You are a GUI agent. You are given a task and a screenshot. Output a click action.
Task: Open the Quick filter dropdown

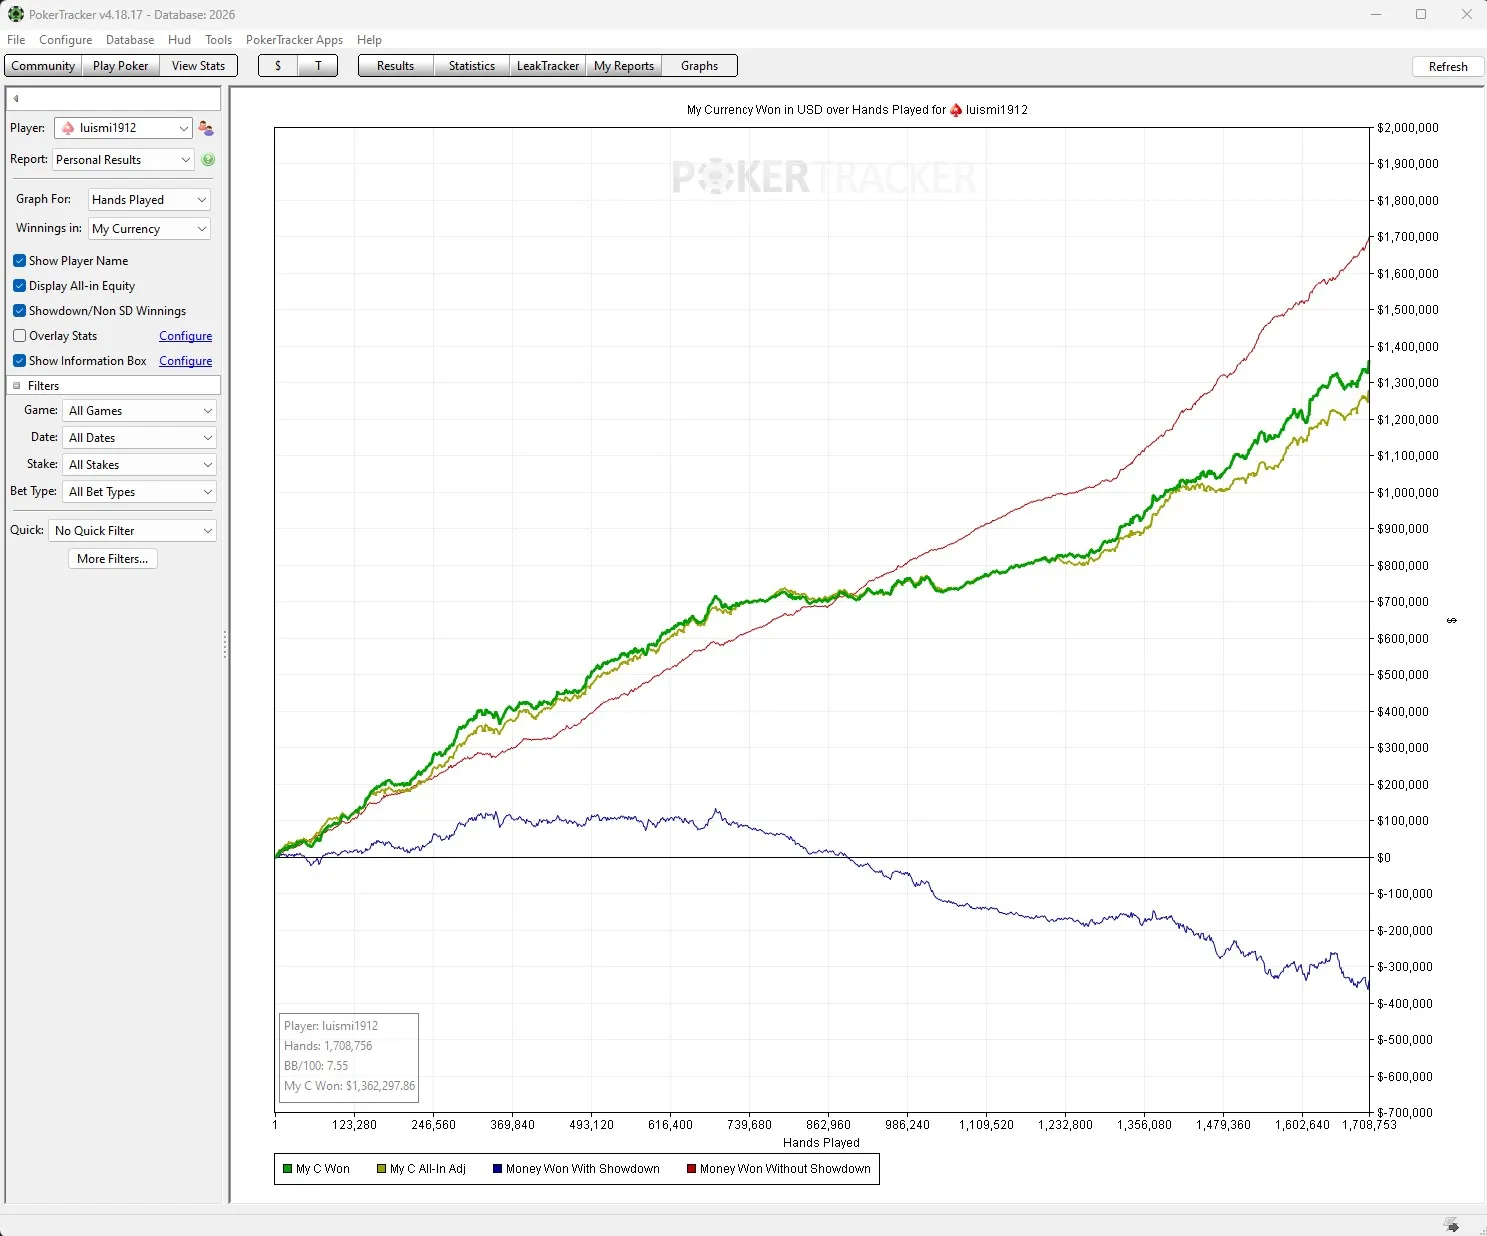pos(132,531)
